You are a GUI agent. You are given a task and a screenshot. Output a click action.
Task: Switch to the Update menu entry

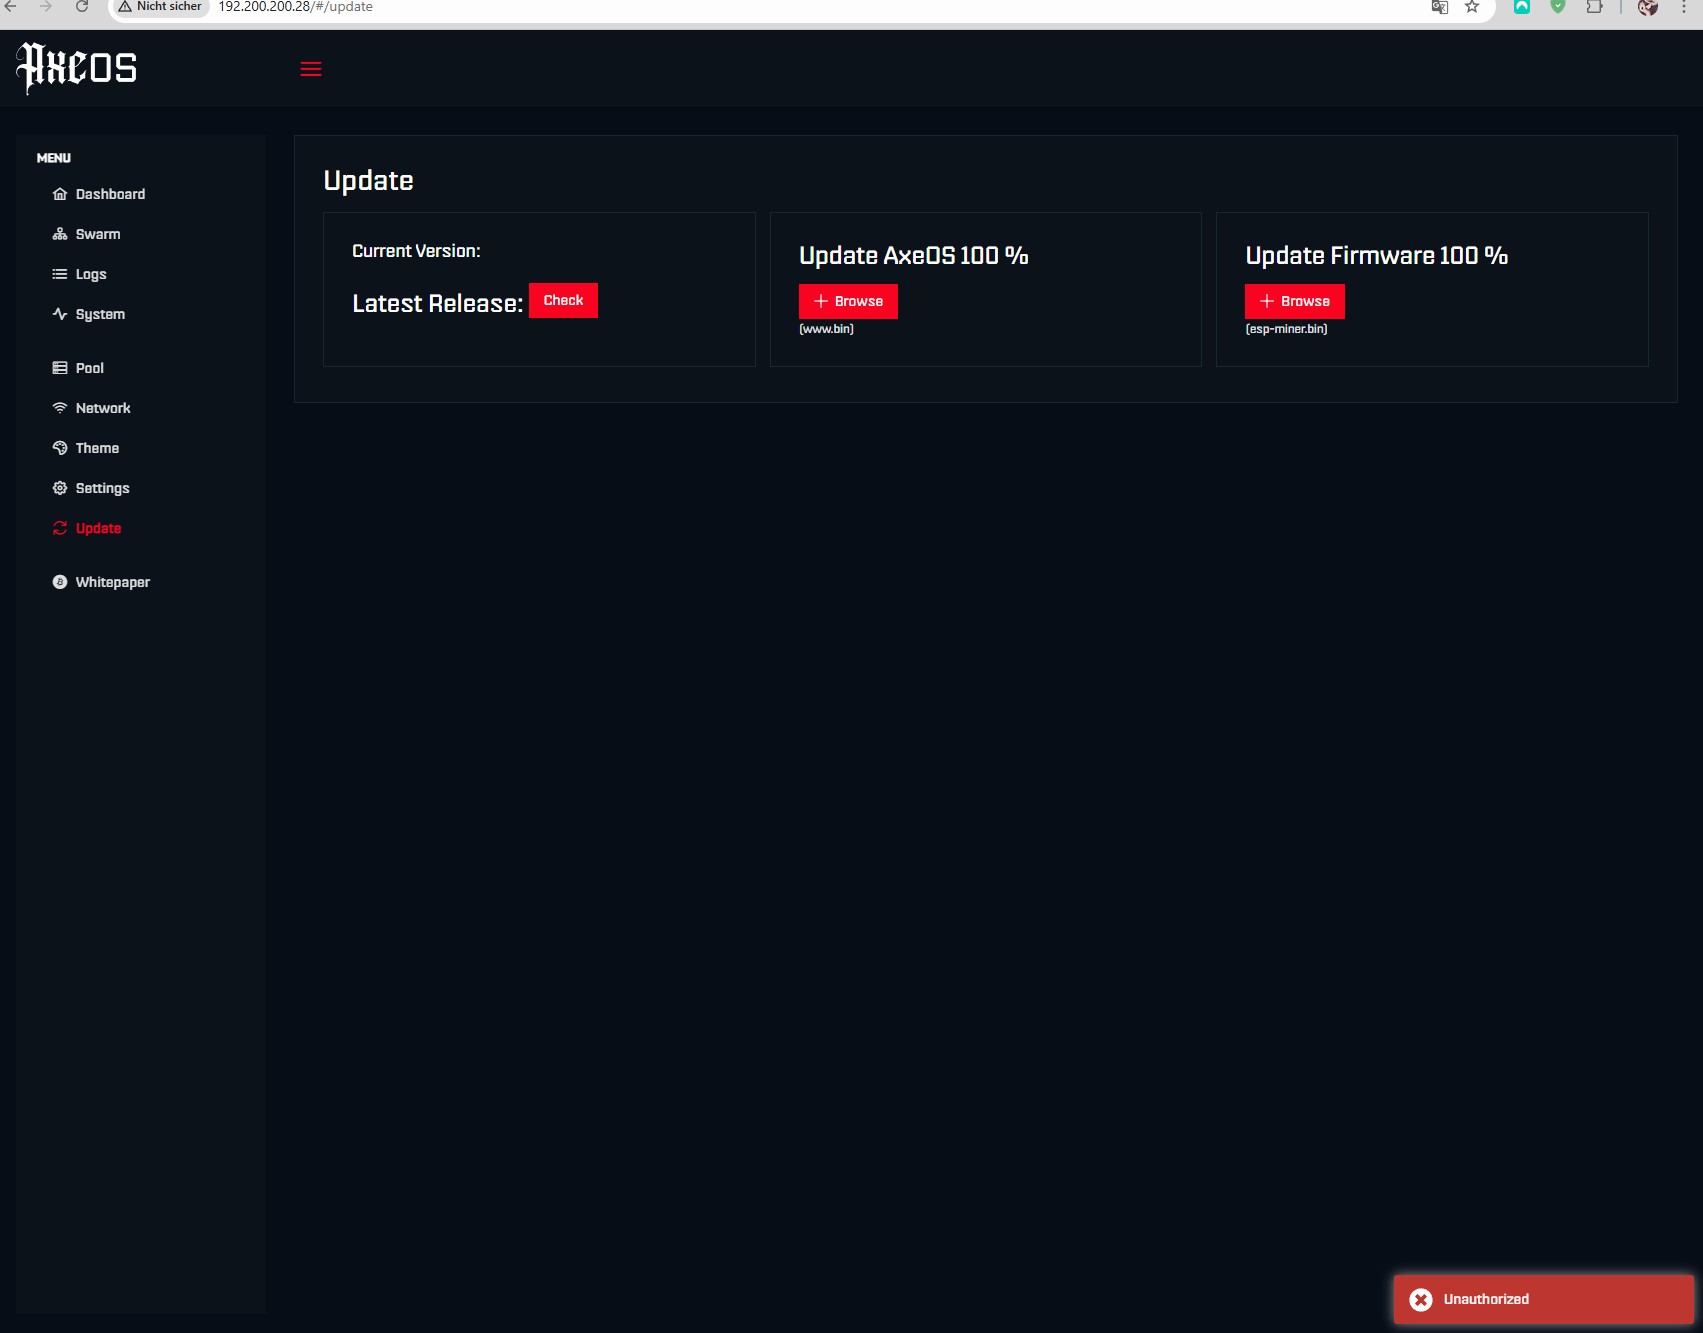point(98,527)
